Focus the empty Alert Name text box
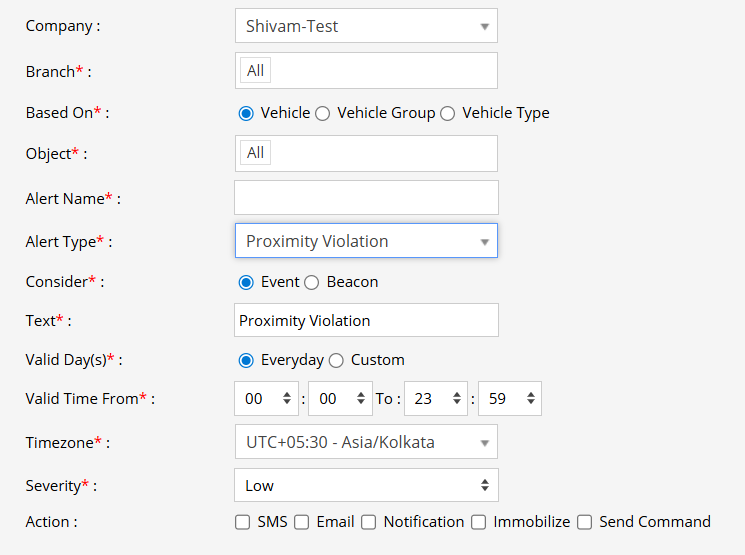The image size is (745, 555). [365, 198]
